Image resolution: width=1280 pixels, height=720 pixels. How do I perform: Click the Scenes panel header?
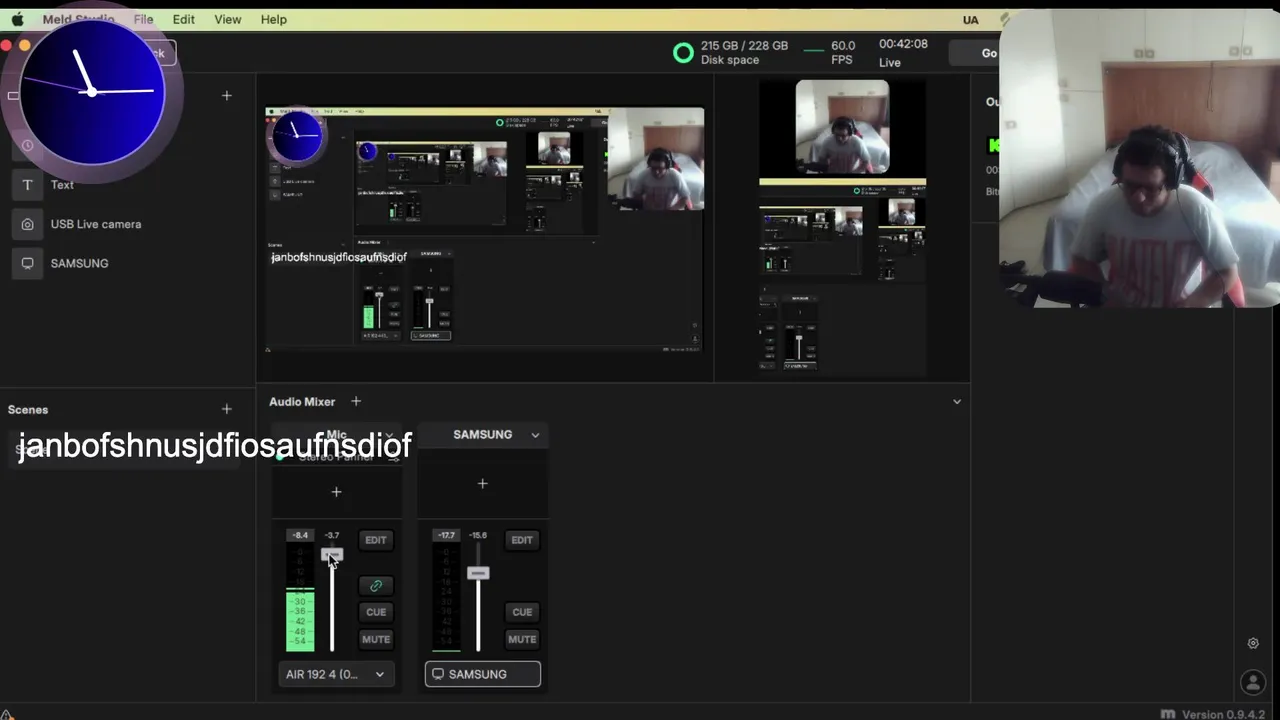(x=28, y=409)
